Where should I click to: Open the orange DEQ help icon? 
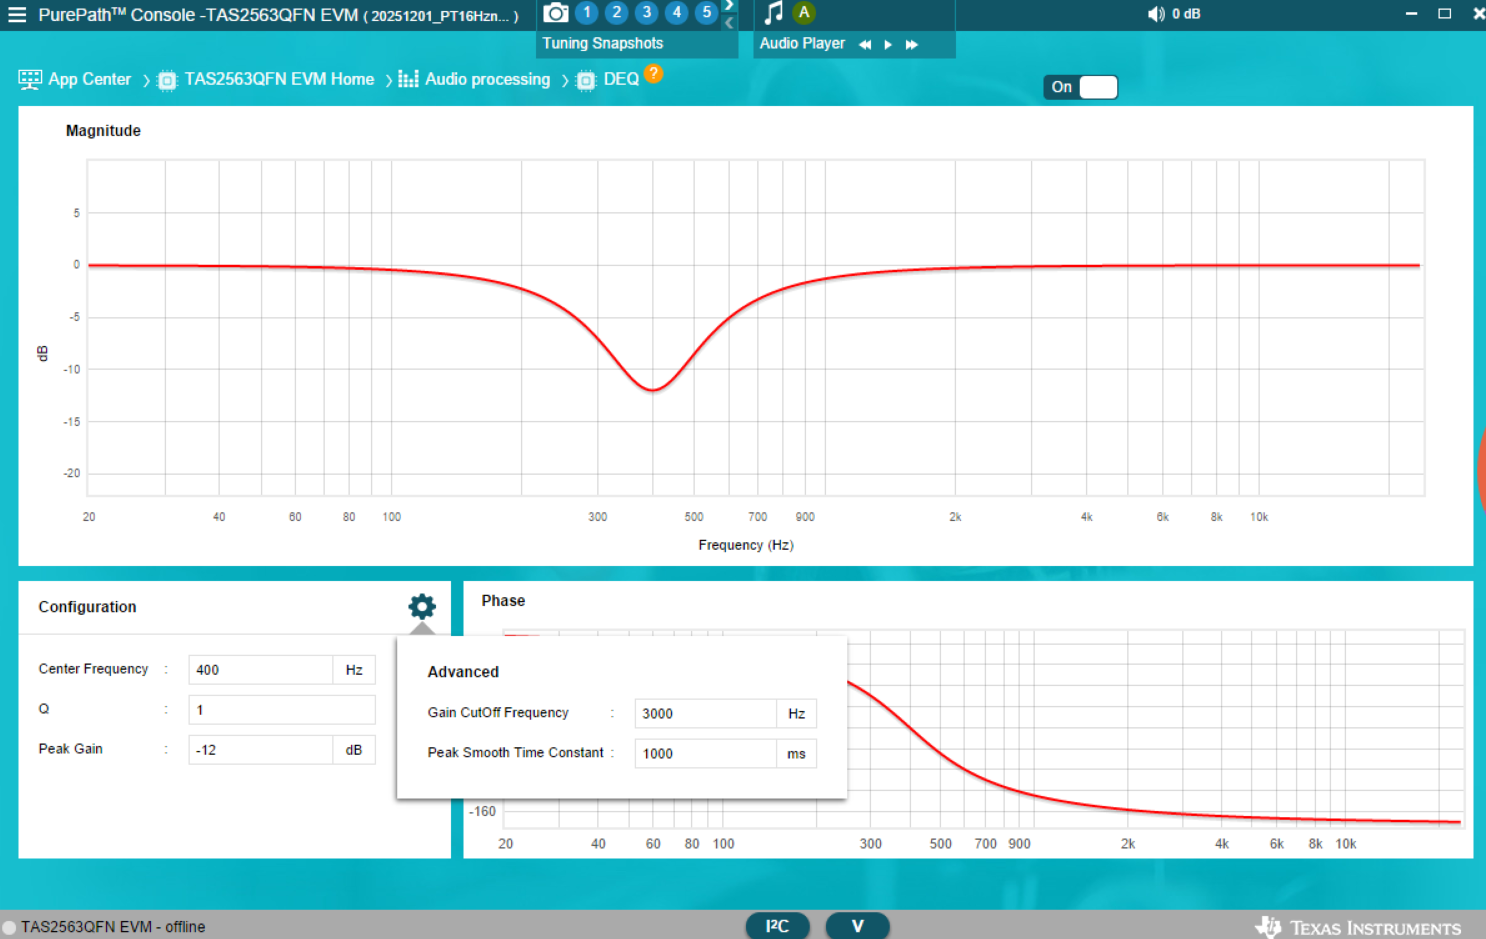[653, 73]
